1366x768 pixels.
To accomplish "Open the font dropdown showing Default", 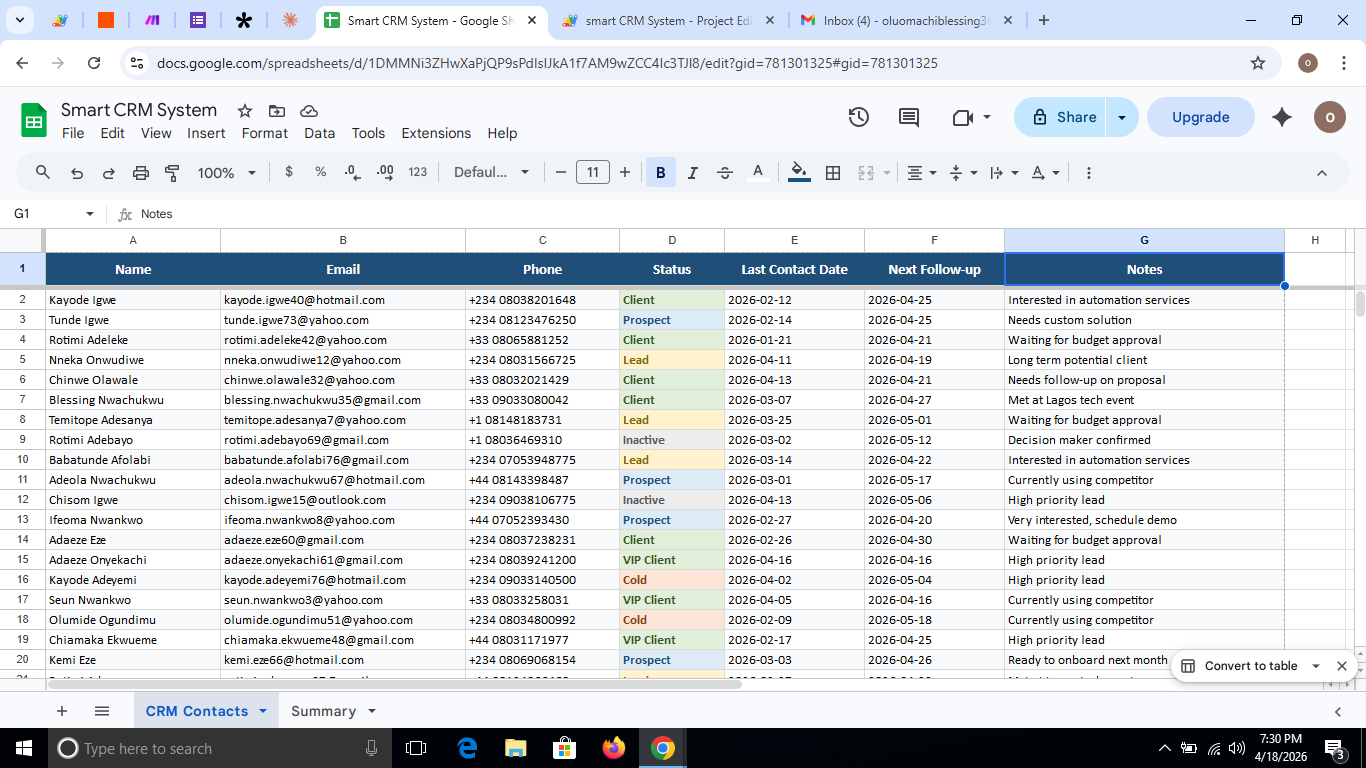I will [x=491, y=172].
